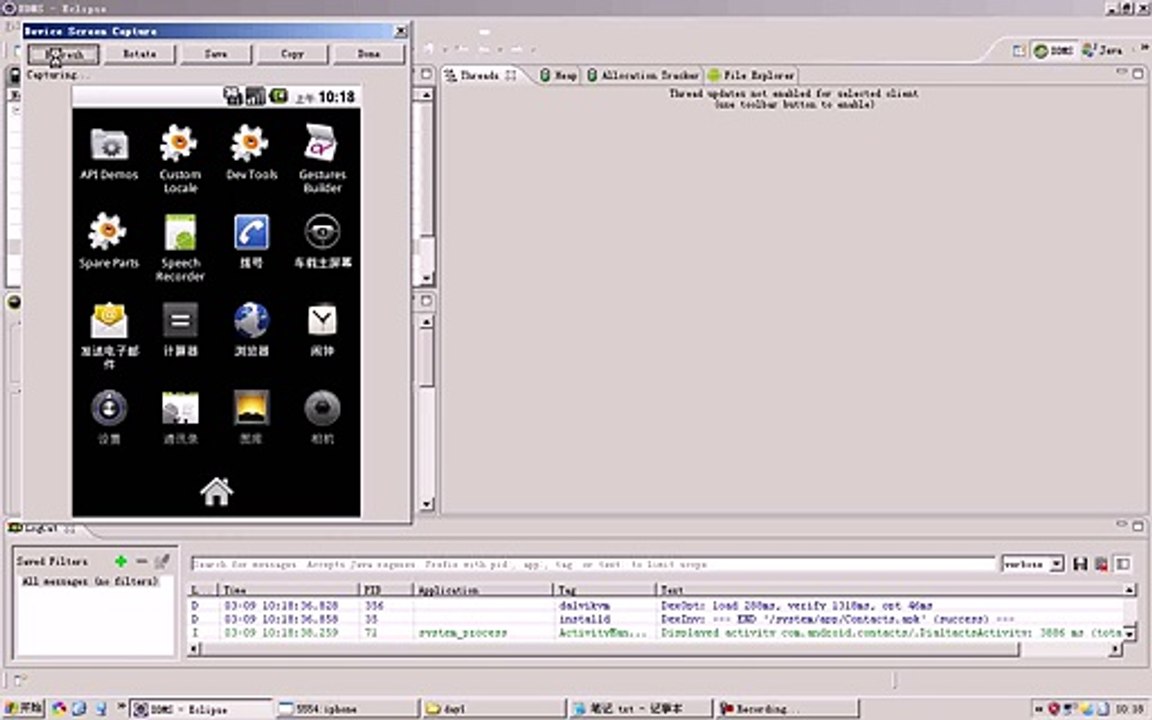
Task: Tap the calculator app icon
Action: point(180,320)
